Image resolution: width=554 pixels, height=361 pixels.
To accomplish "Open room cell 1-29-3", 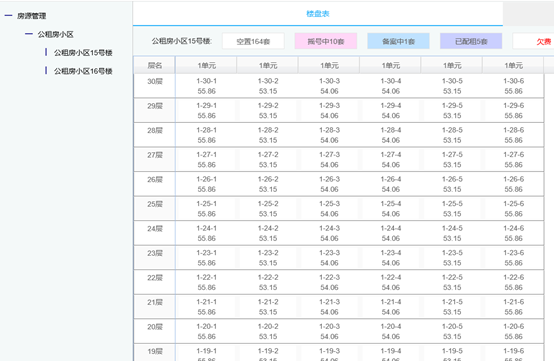I will (x=329, y=111).
